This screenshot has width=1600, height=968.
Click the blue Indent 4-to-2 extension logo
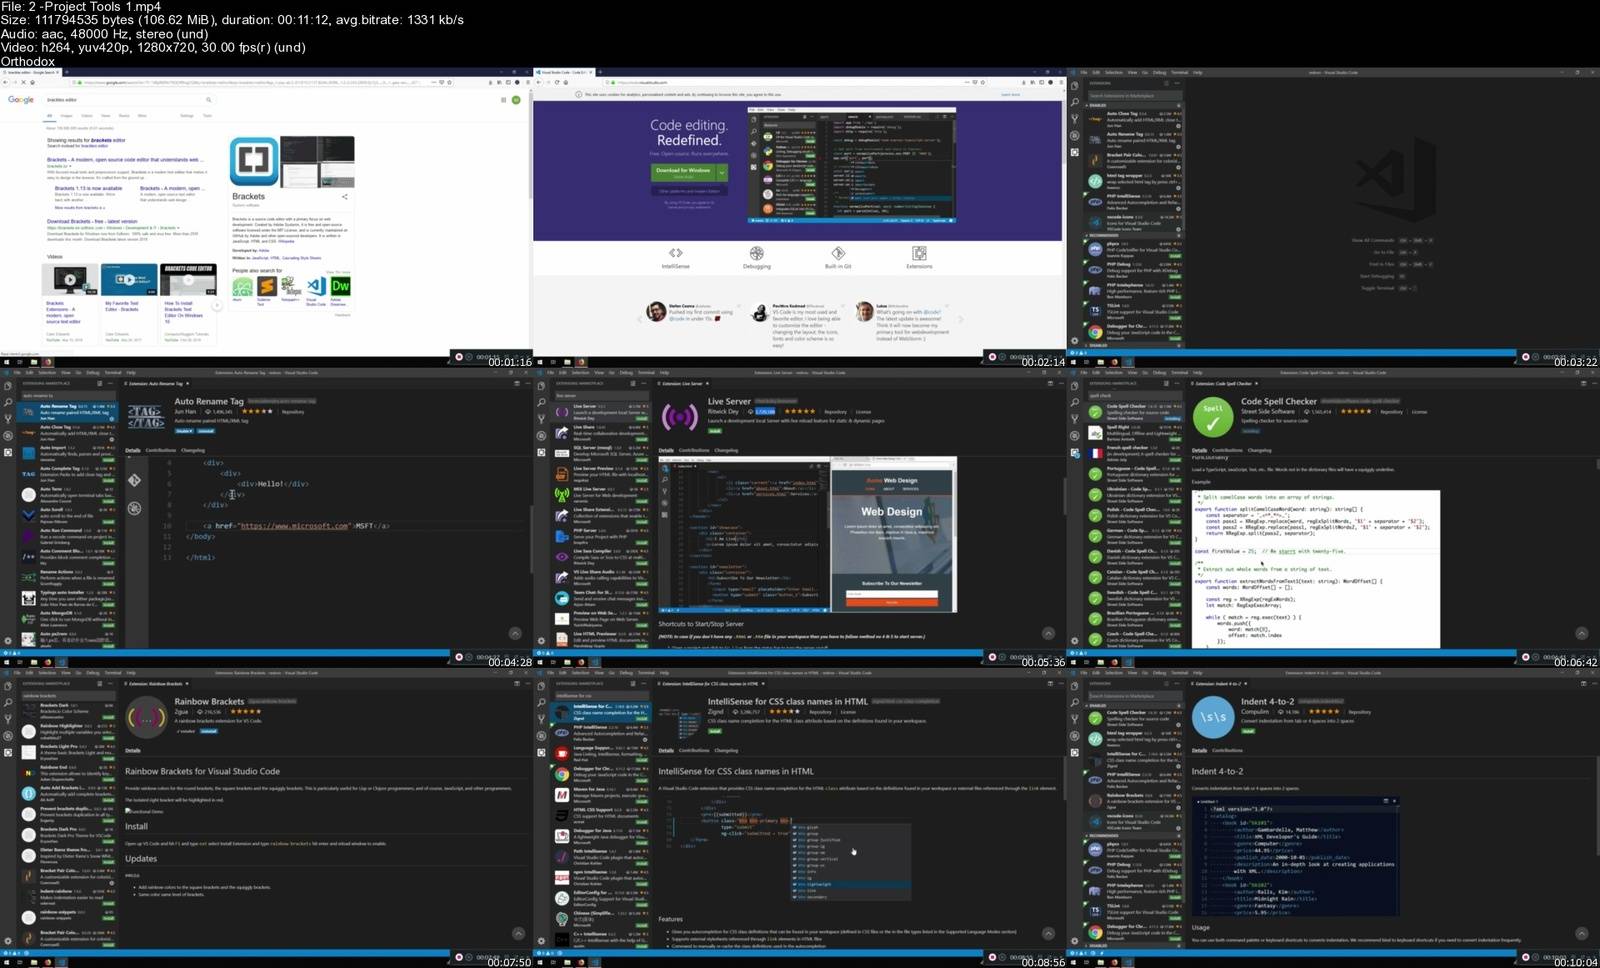pyautogui.click(x=1213, y=716)
